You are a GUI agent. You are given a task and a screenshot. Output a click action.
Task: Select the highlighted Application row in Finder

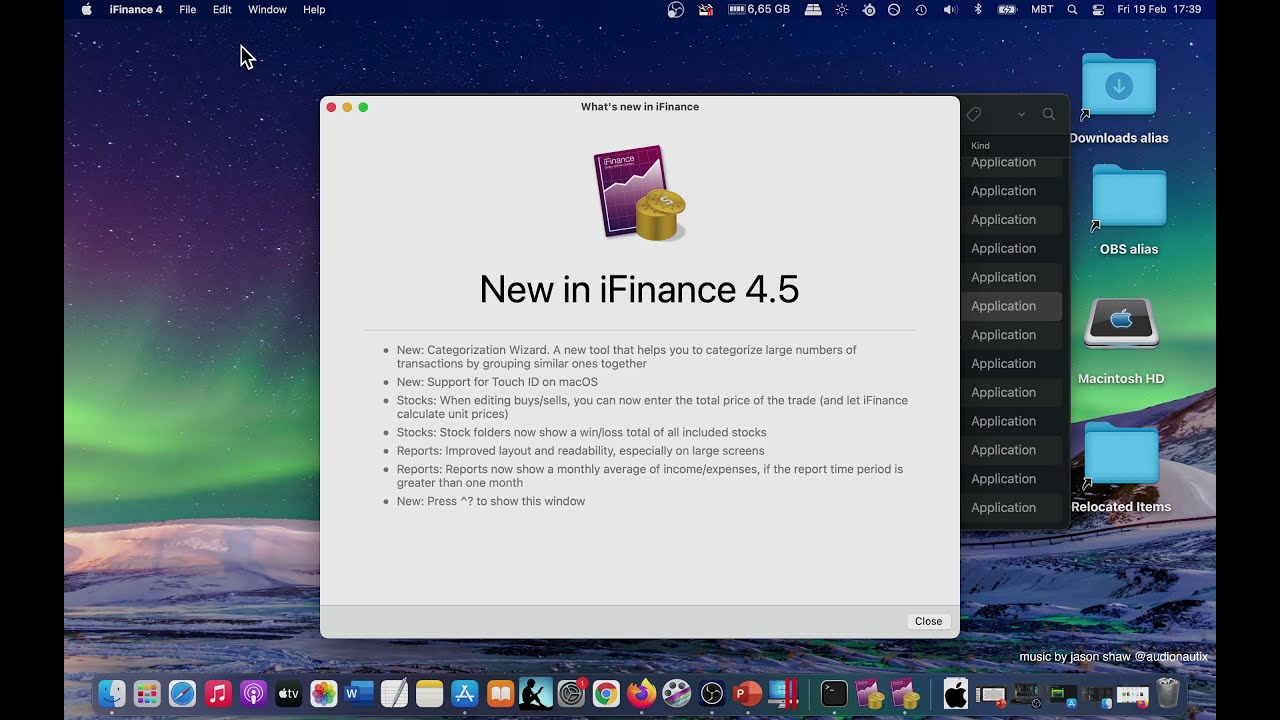click(1012, 306)
